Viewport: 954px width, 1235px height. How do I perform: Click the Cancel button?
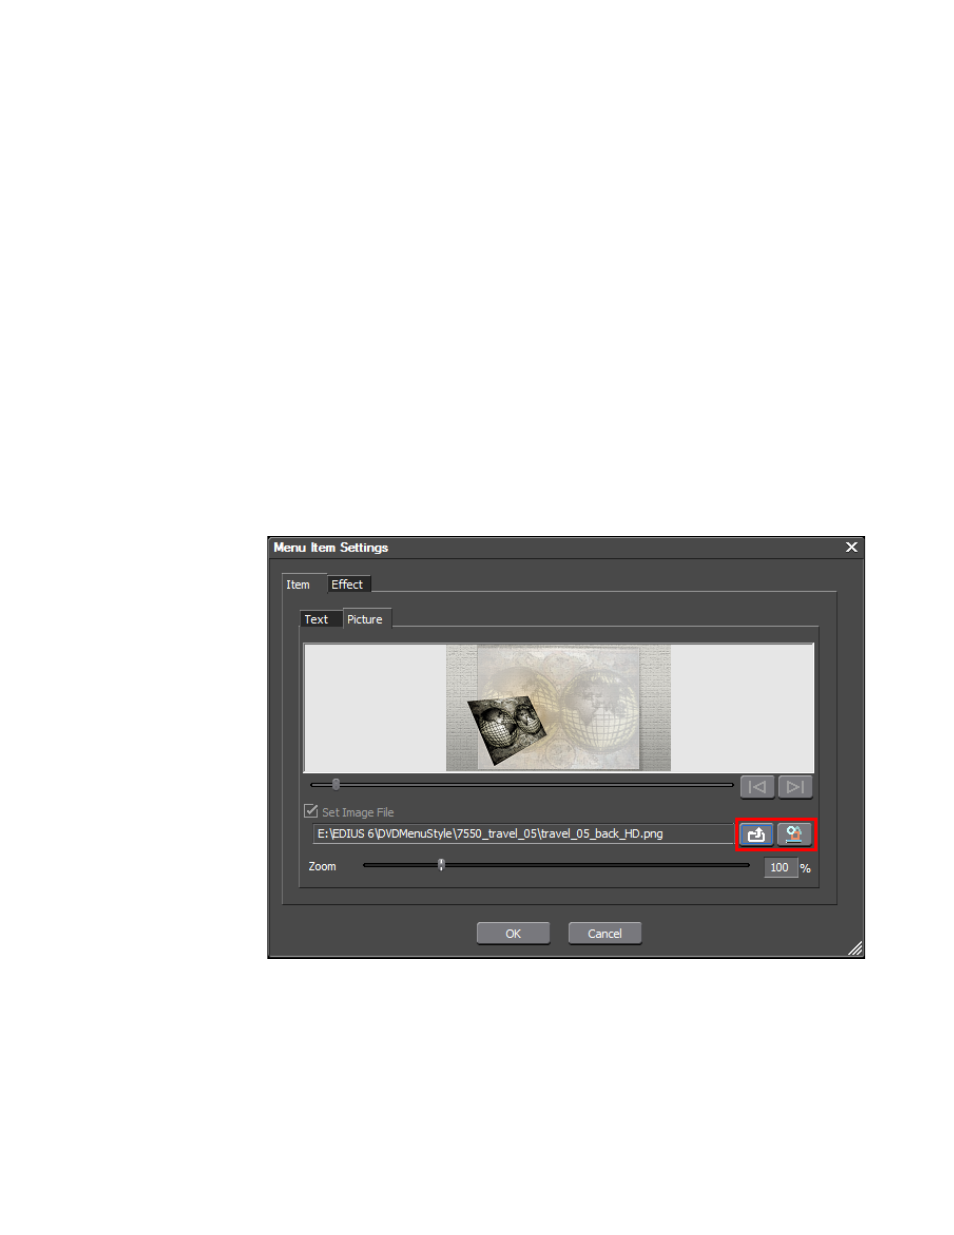click(x=605, y=933)
